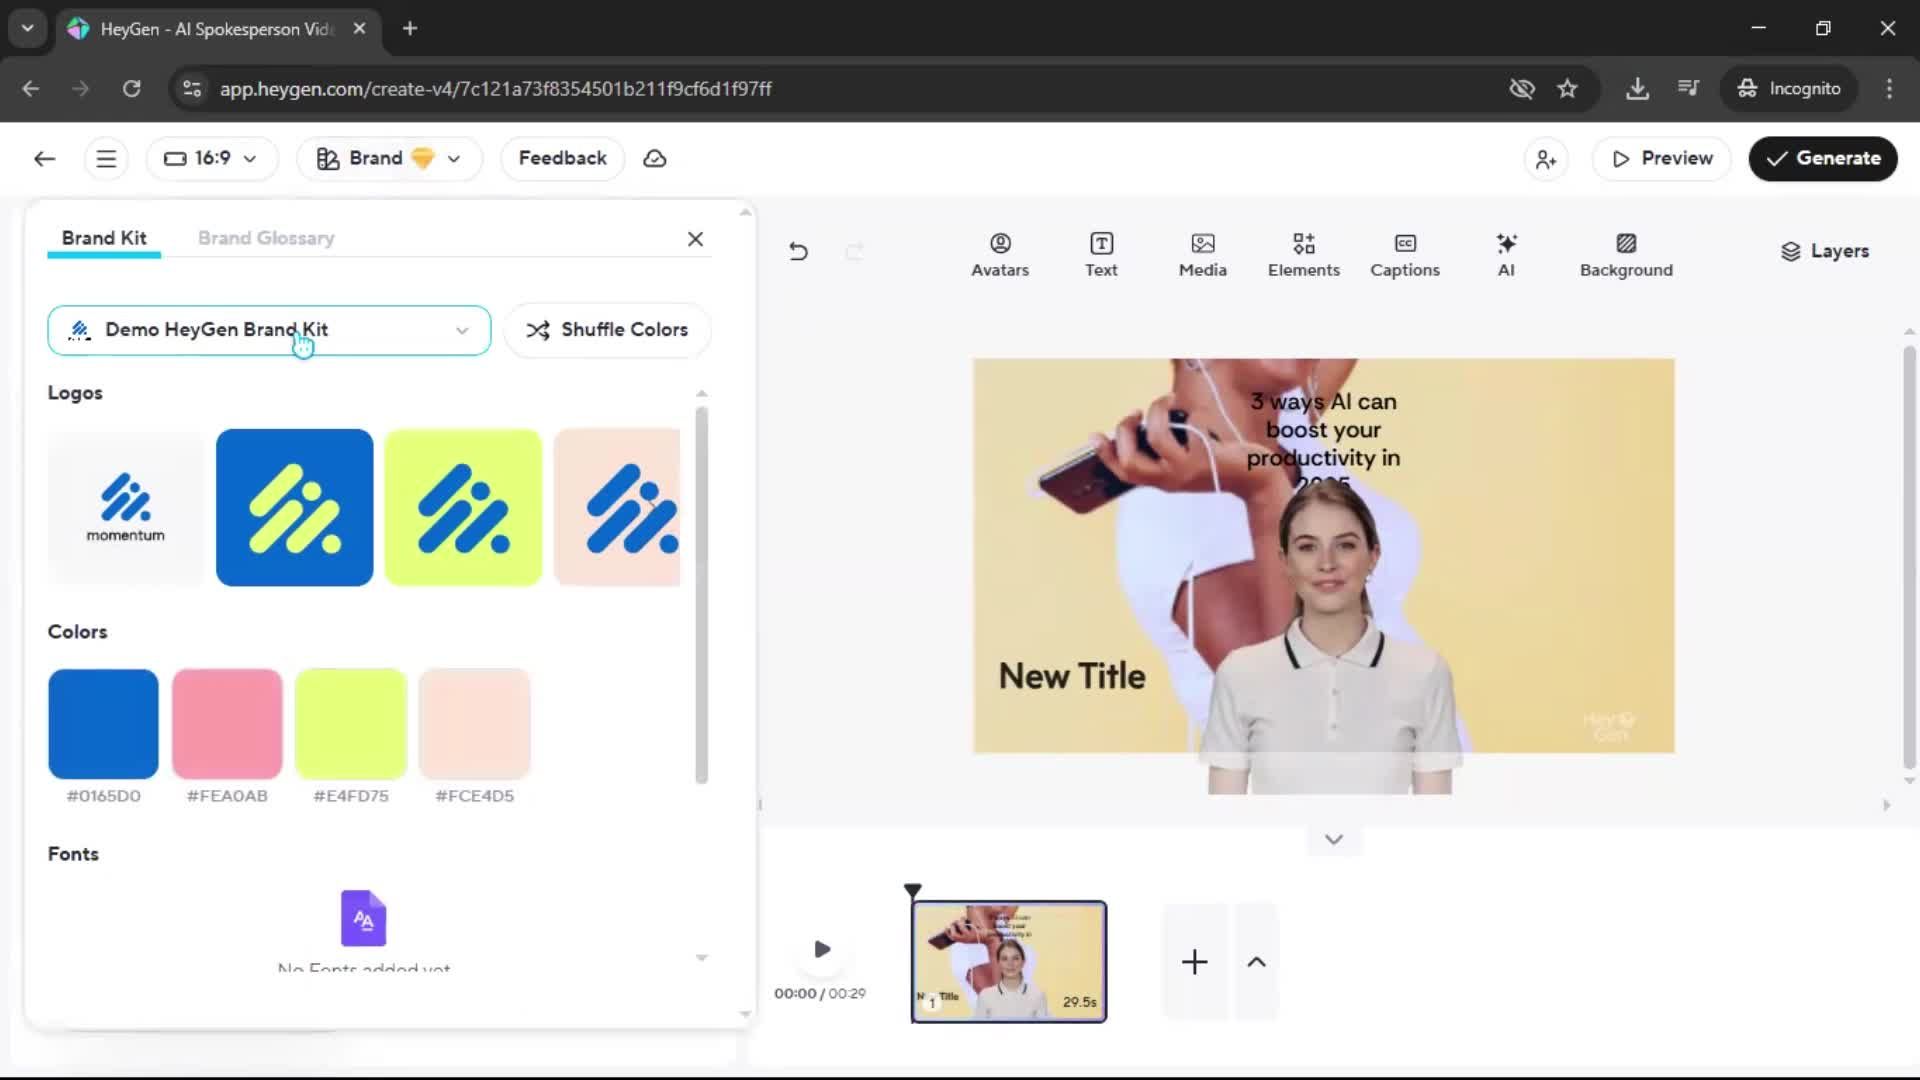Image resolution: width=1920 pixels, height=1080 pixels.
Task: Open the Demo HeyGen Brand Kit dropdown
Action: (269, 330)
